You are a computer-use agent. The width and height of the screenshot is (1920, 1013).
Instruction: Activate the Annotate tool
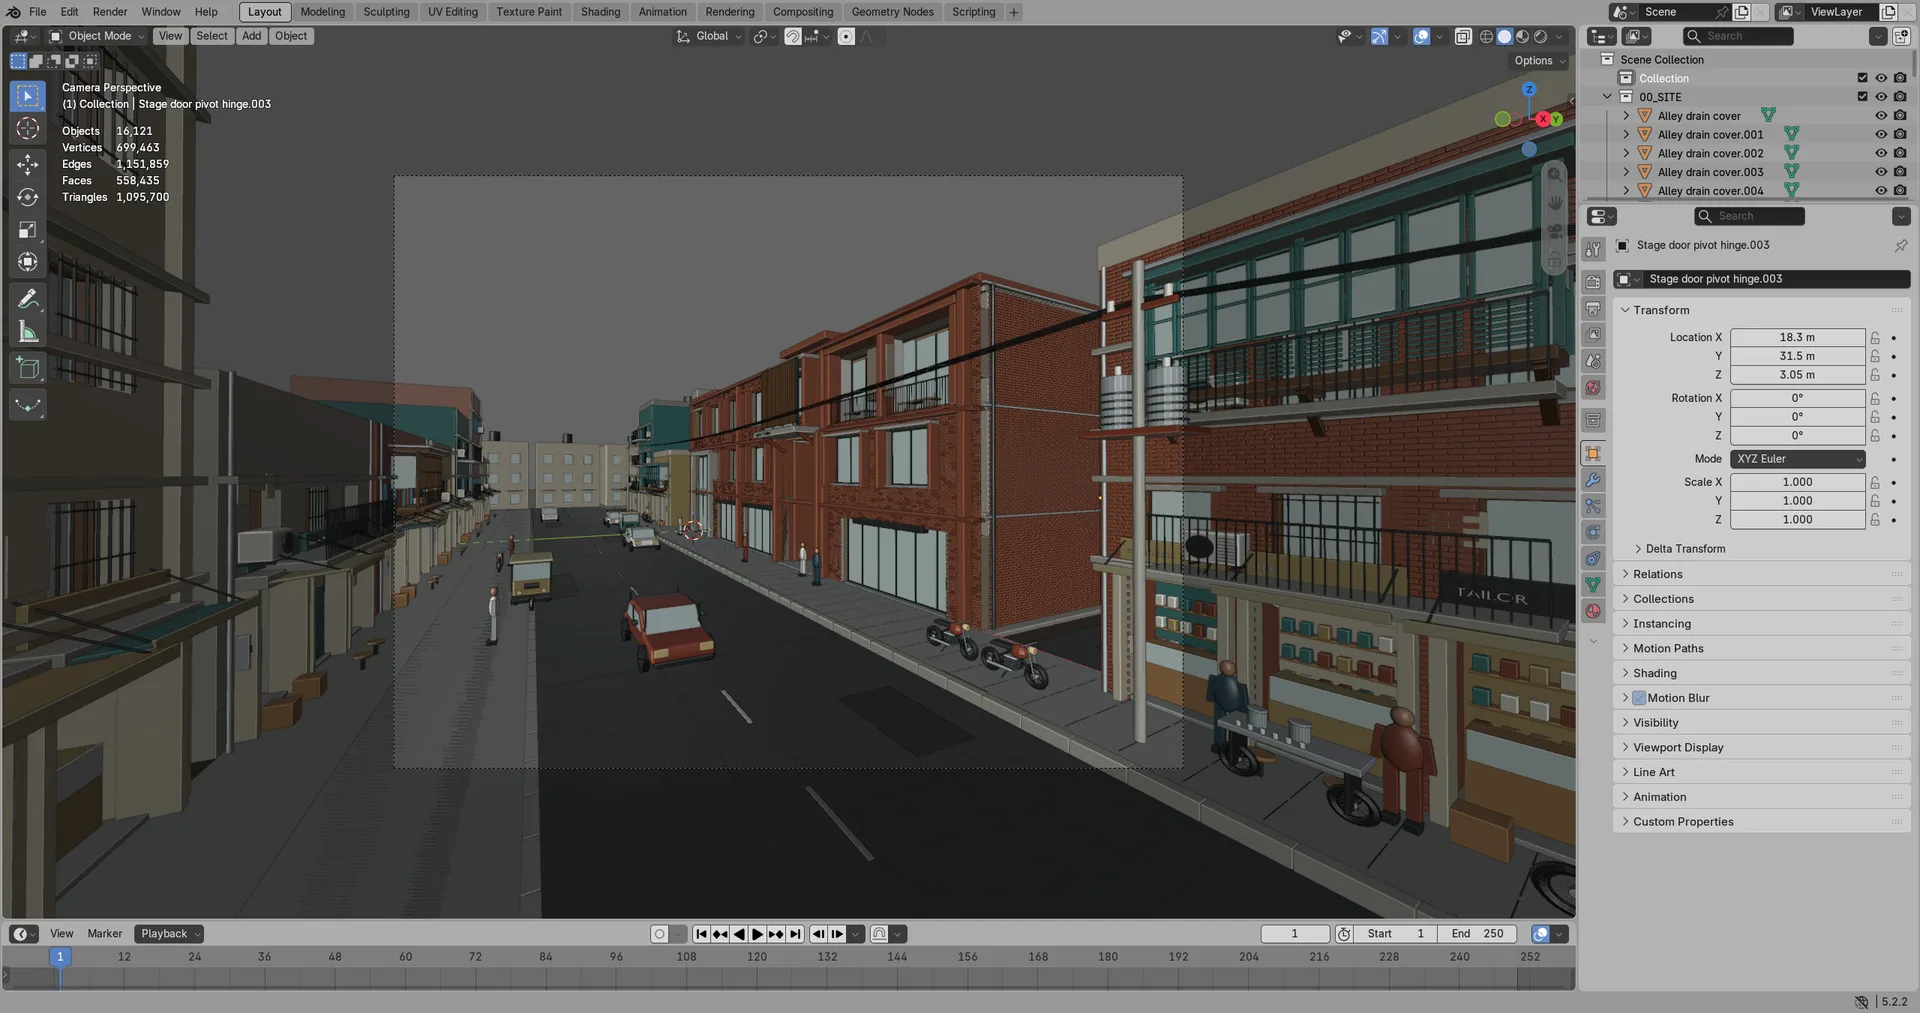click(28, 299)
